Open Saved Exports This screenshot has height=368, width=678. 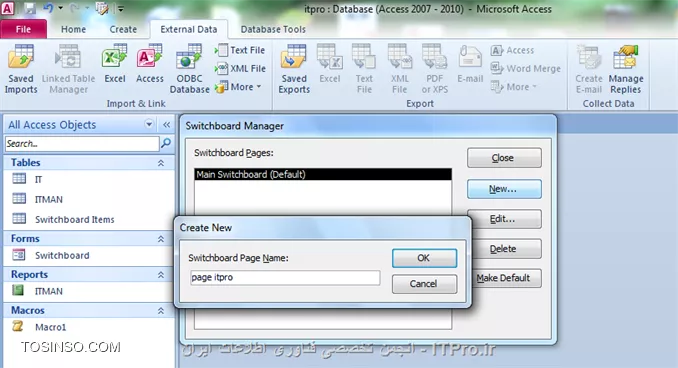tap(294, 69)
